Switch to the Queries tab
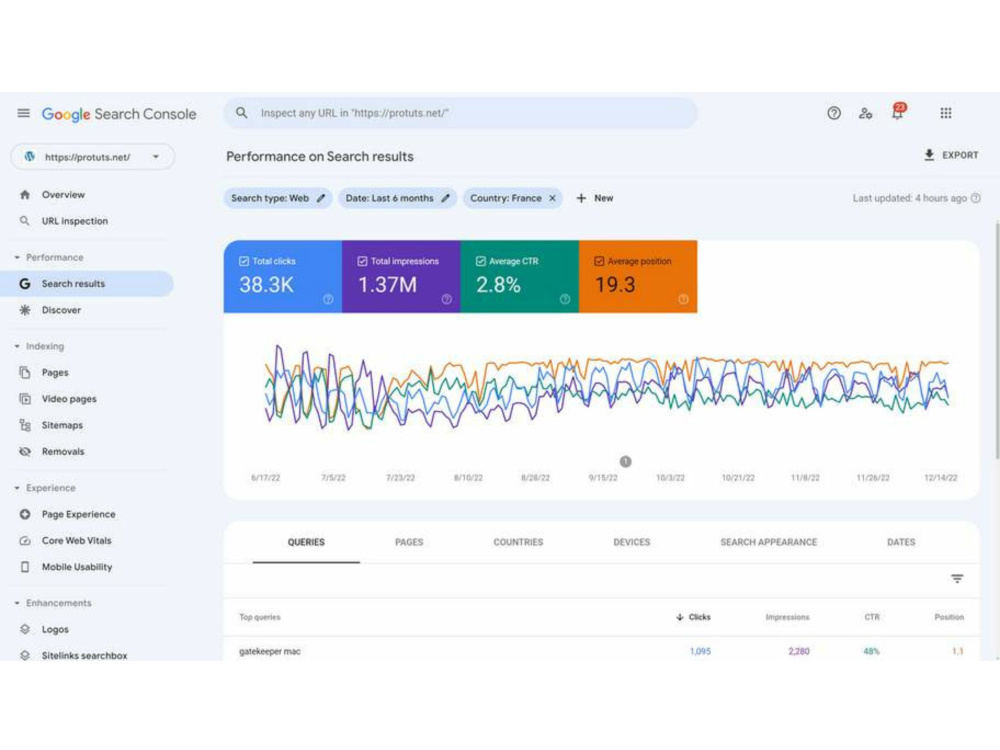1000x750 pixels. (x=306, y=542)
